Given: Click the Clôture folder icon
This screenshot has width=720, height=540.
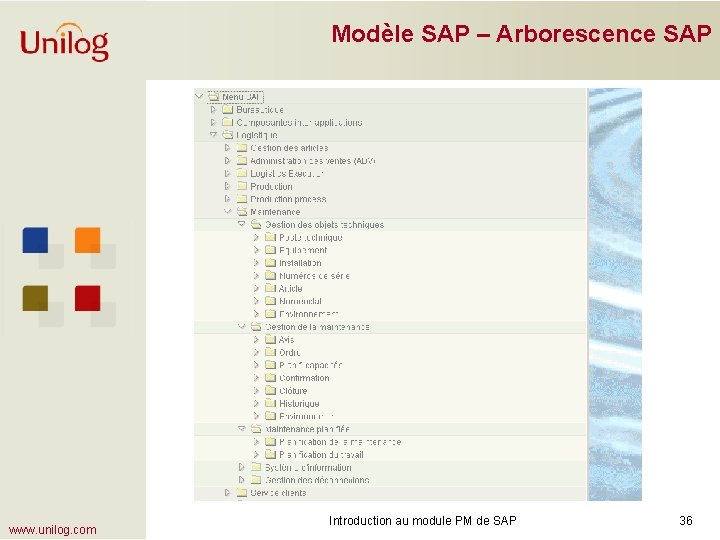Looking at the screenshot, I should [x=271, y=391].
